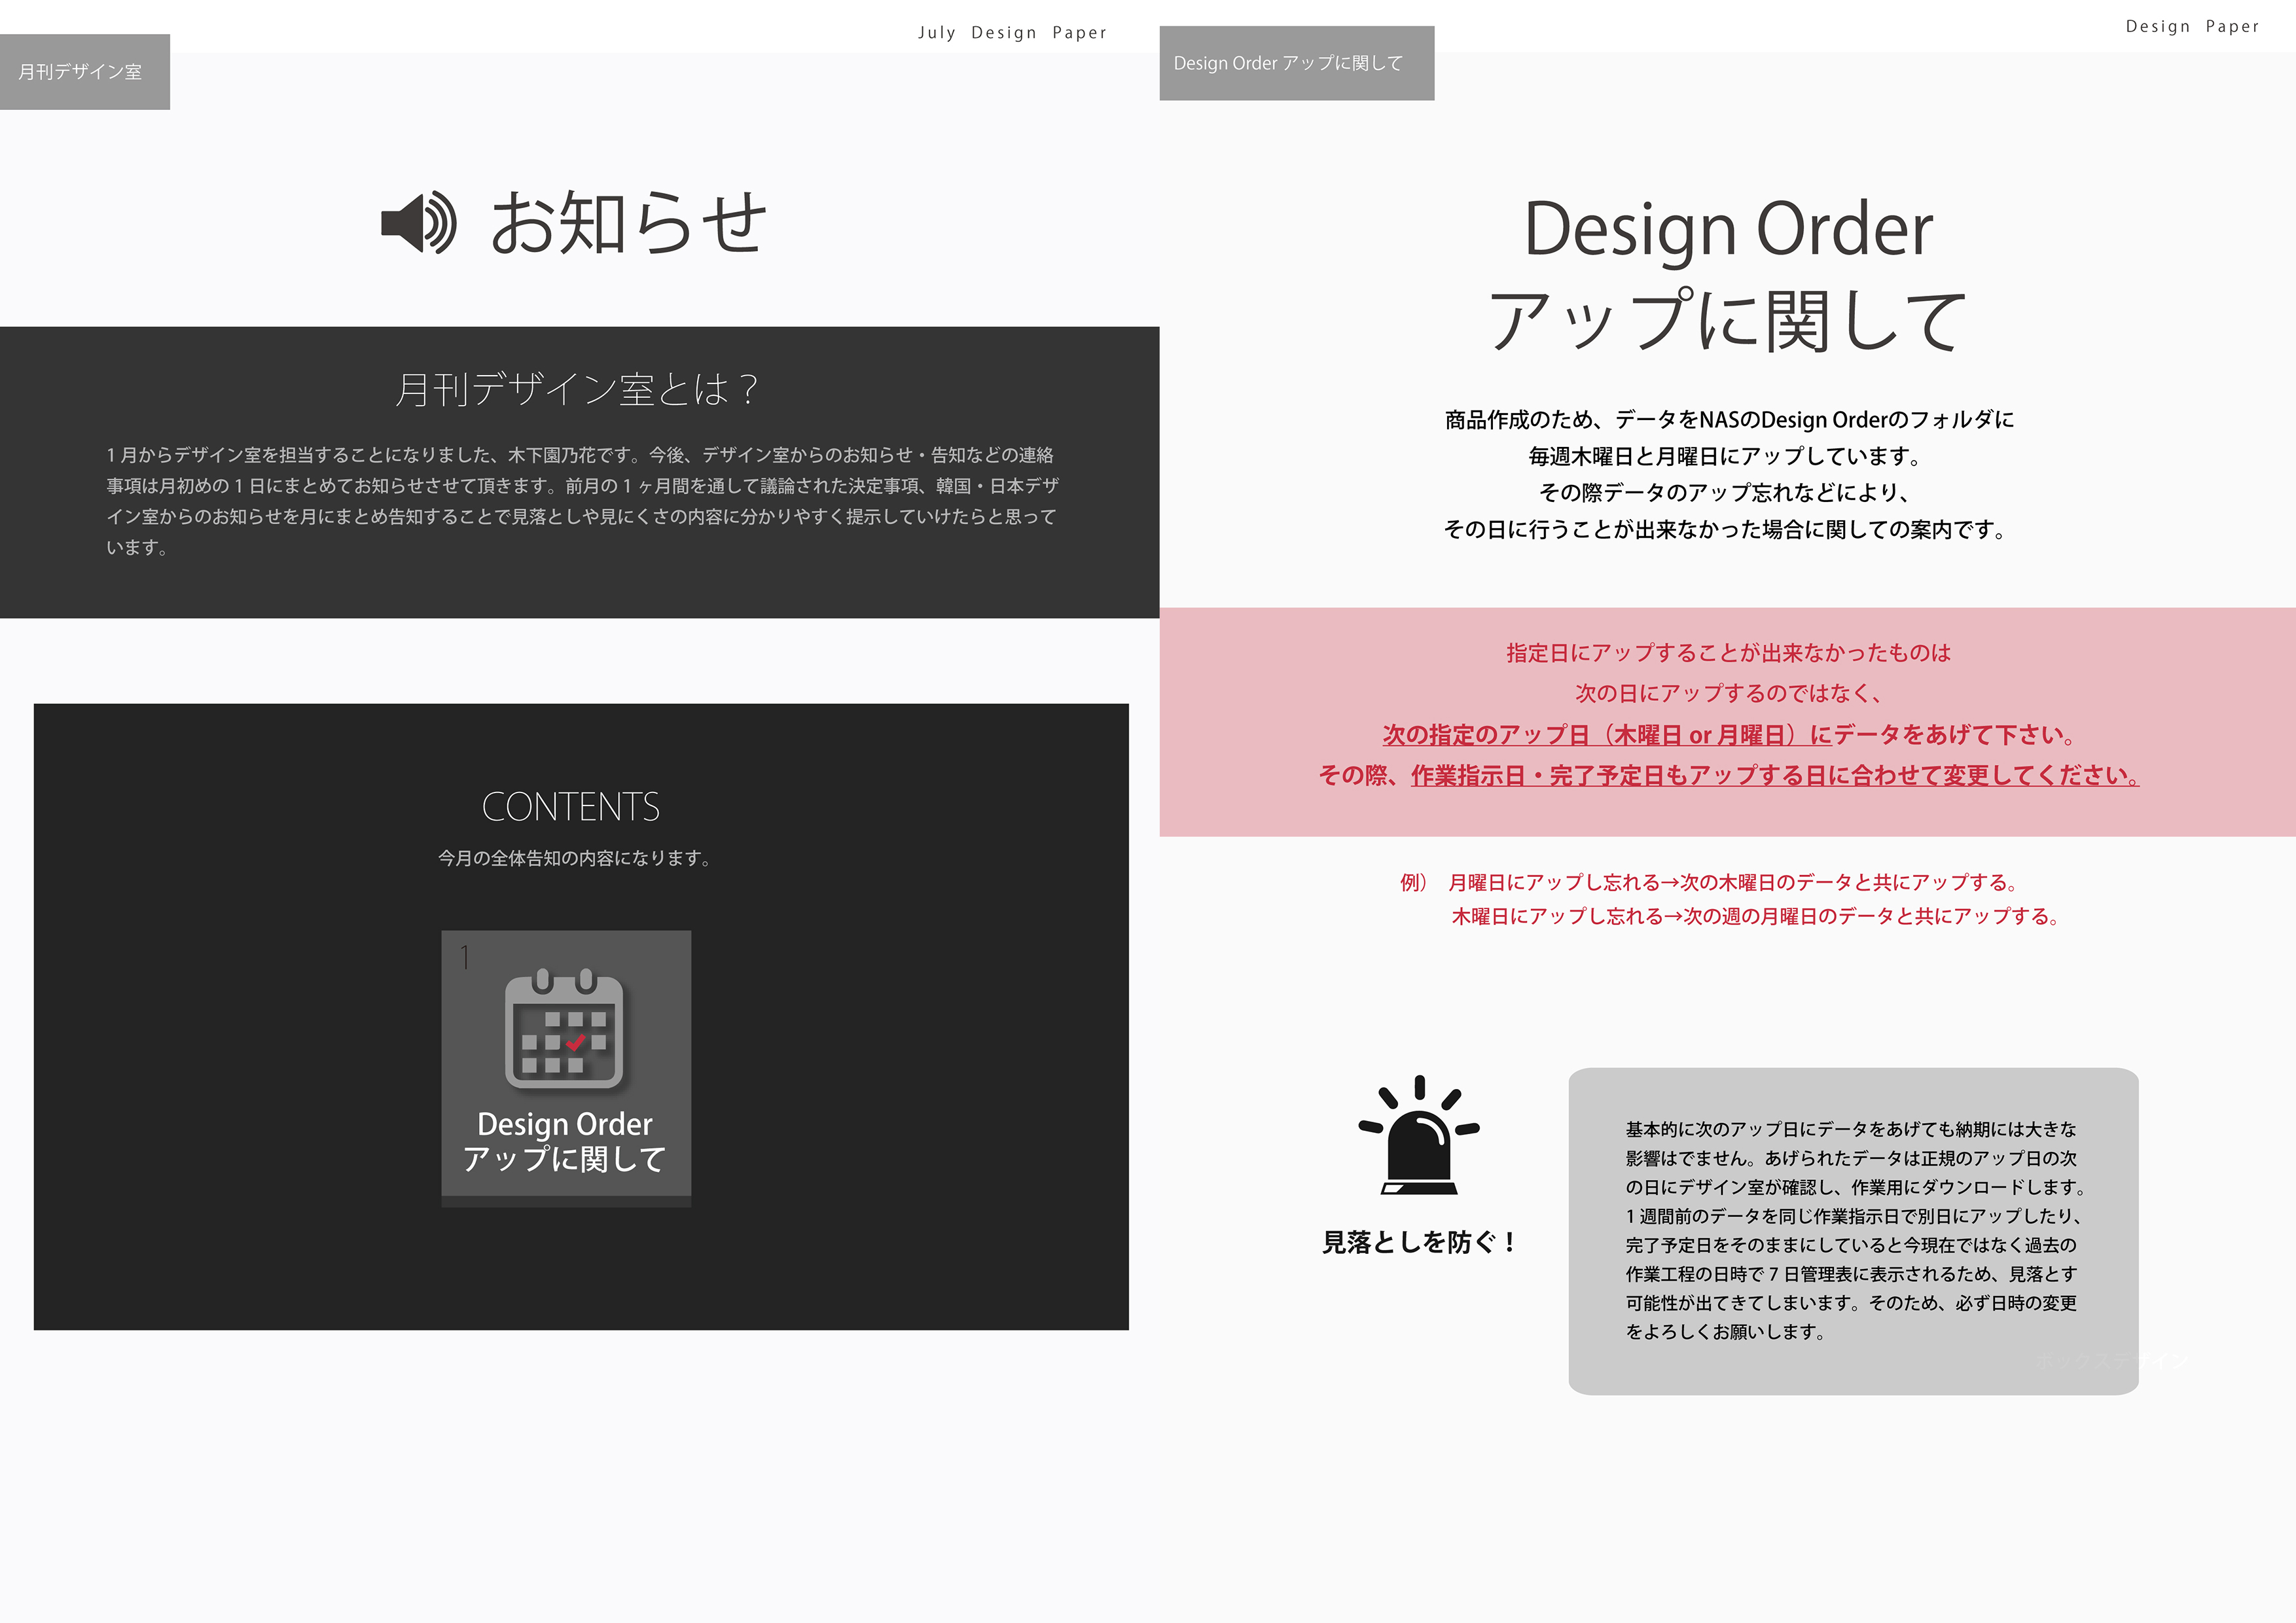Click the calendar icon in Contents card
2296x1623 pixels.
pyautogui.click(x=564, y=1028)
